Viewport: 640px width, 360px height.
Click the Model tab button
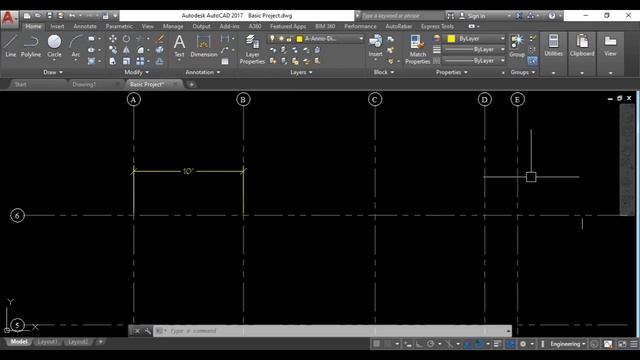click(x=18, y=342)
